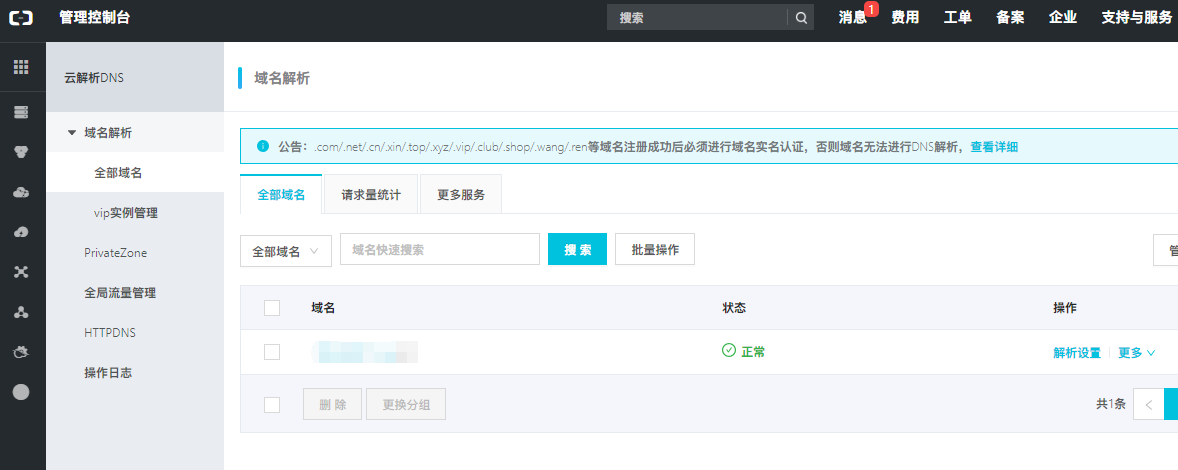The height and width of the screenshot is (470, 1178).
Task: Click the database icon below the server icon
Action: pos(21,152)
